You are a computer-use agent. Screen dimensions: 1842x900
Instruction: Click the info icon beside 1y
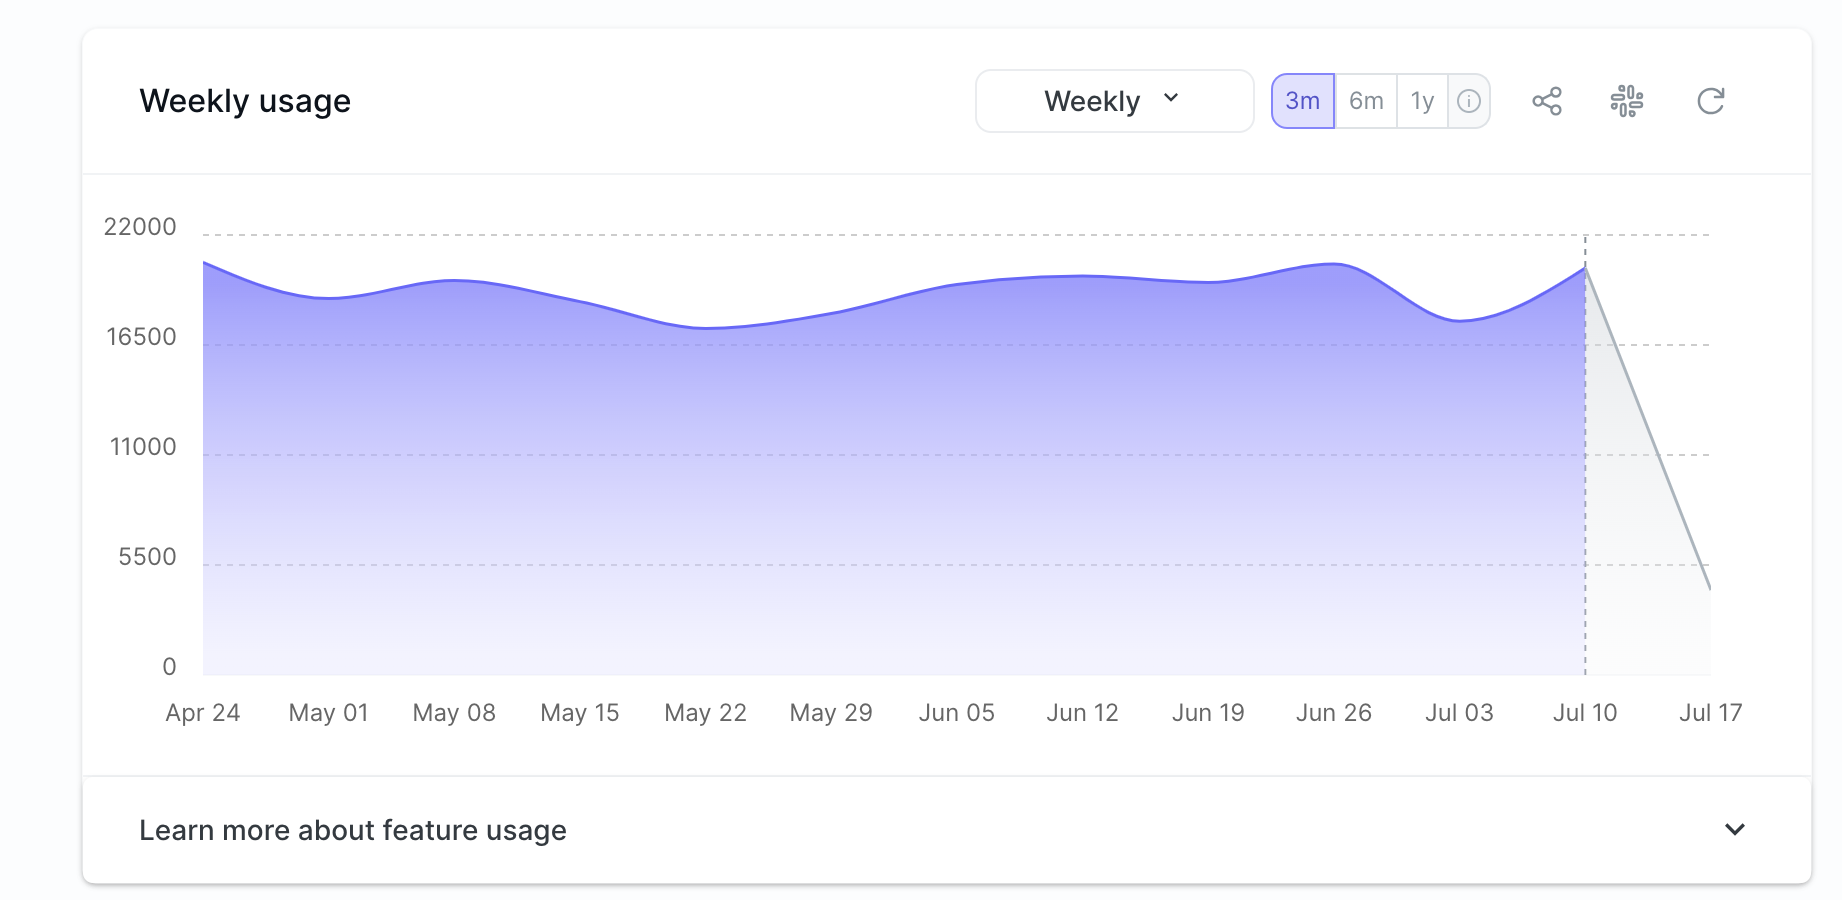tap(1469, 101)
